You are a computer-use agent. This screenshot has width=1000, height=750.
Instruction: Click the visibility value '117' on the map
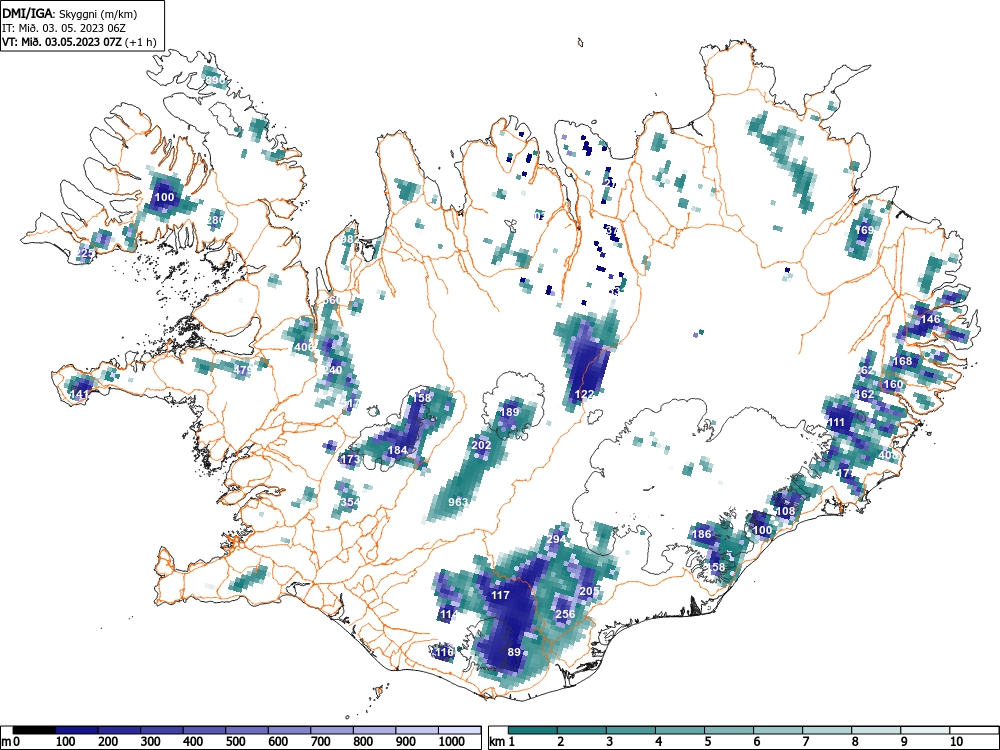500,595
